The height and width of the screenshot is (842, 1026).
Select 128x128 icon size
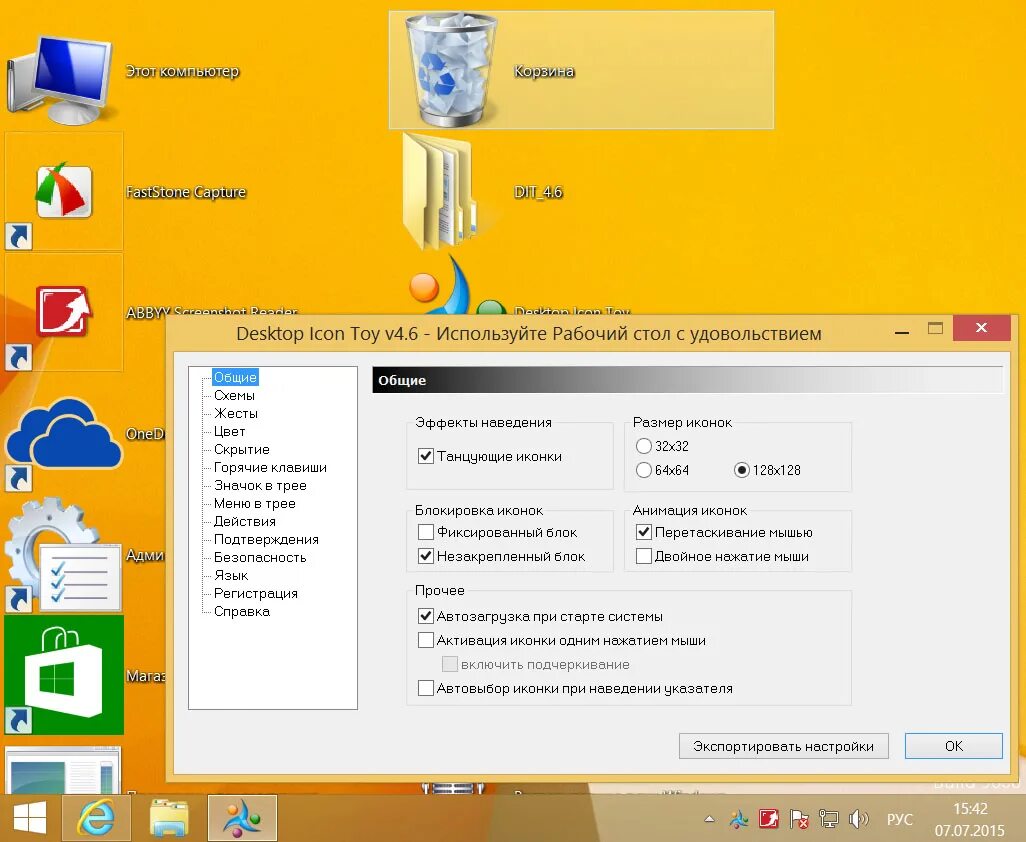[x=741, y=470]
